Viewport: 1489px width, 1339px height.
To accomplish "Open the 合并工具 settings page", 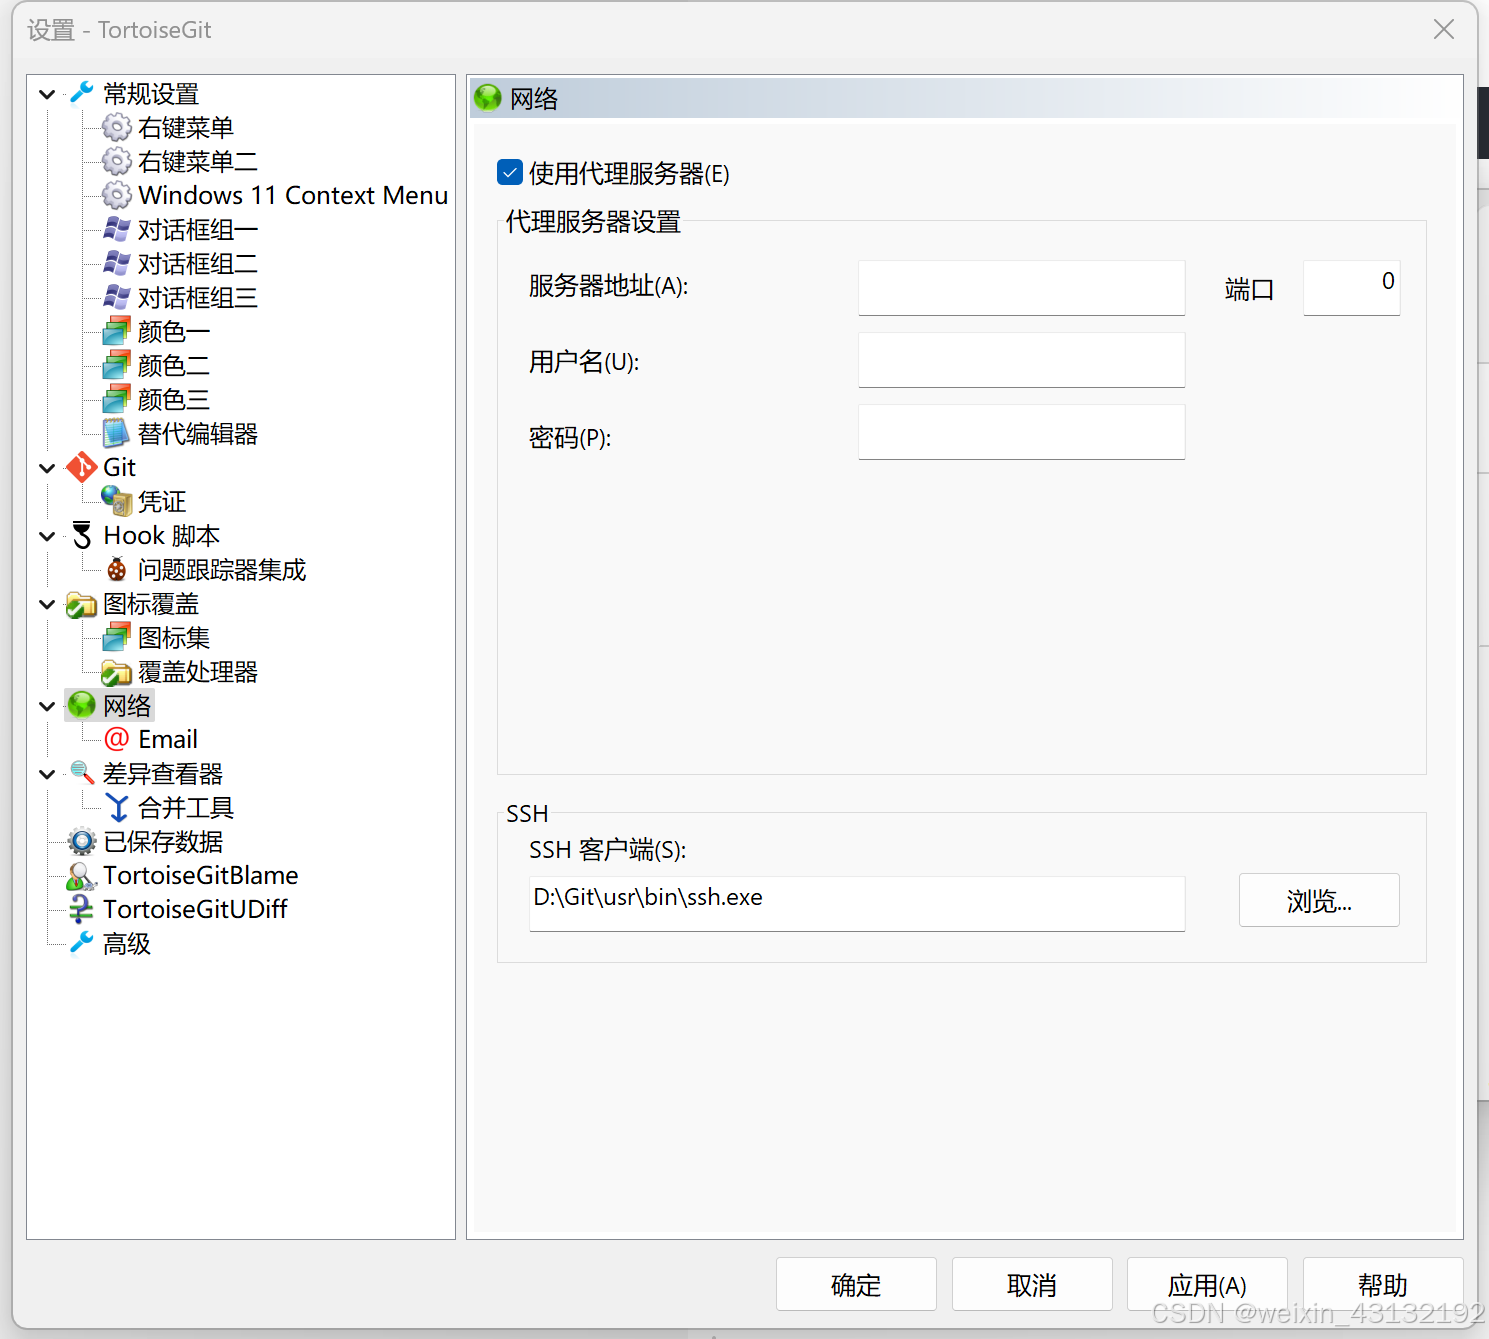I will pos(186,807).
